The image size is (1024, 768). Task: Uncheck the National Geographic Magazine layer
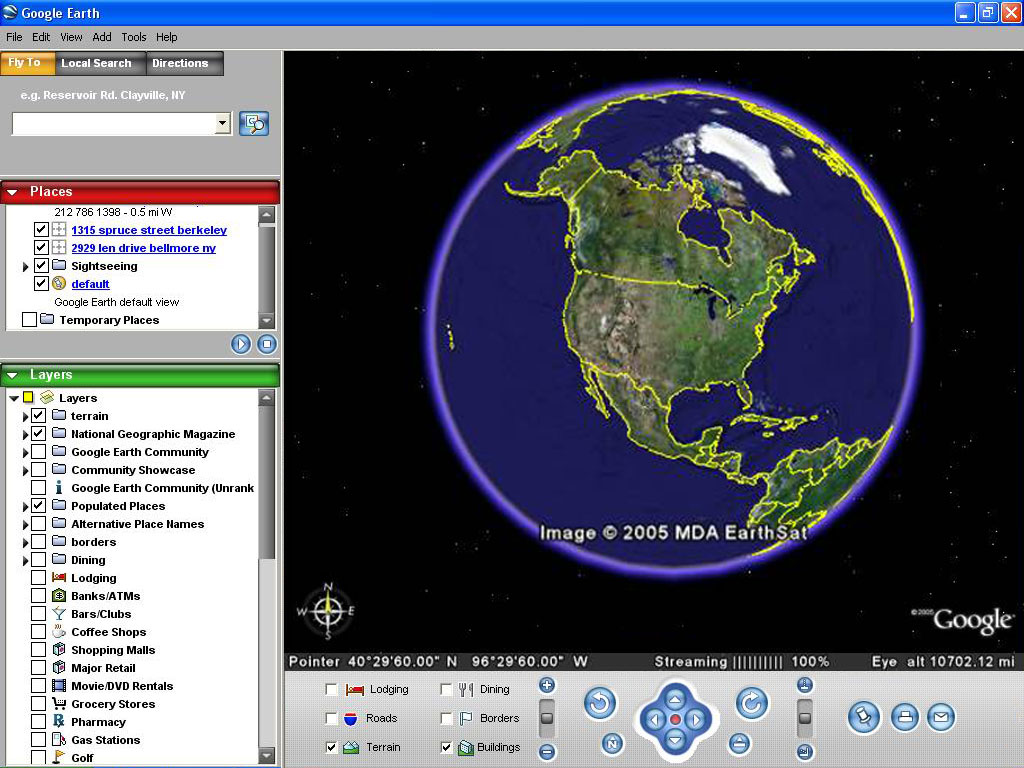pos(39,434)
